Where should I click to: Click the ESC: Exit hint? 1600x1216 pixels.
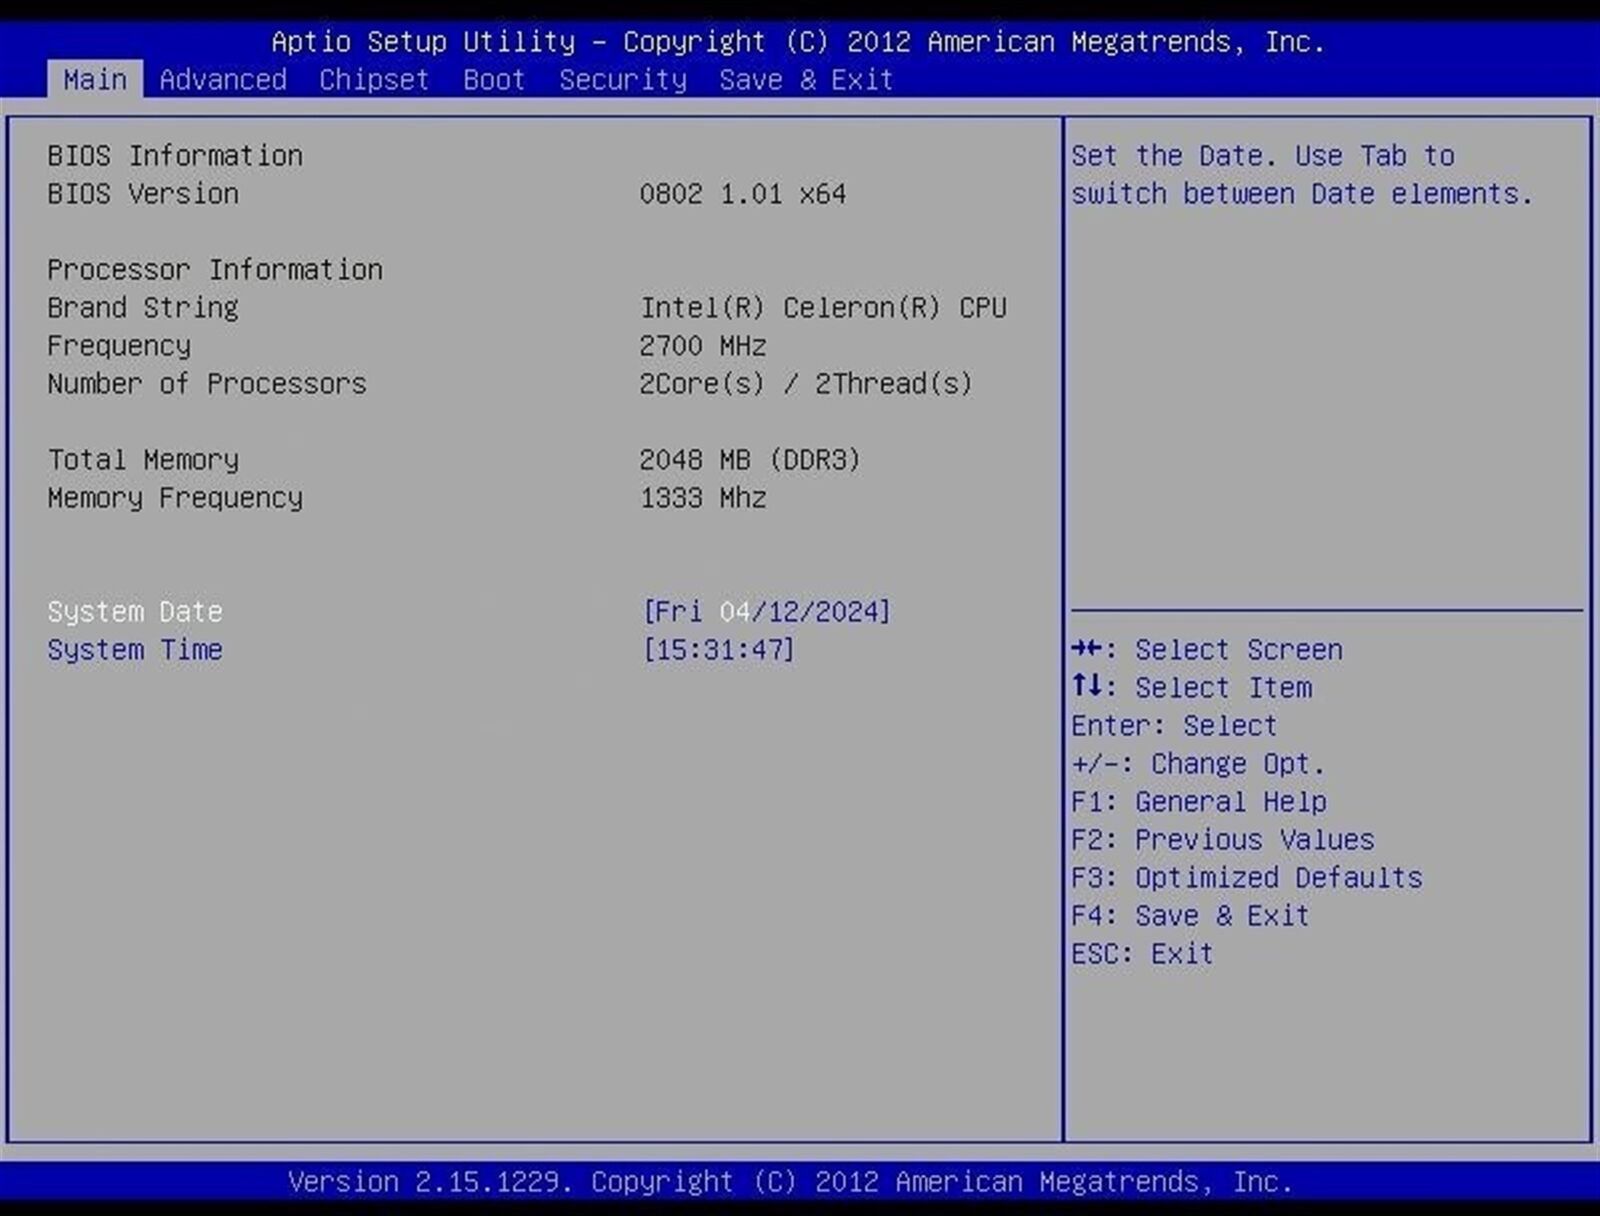[x=1142, y=953]
